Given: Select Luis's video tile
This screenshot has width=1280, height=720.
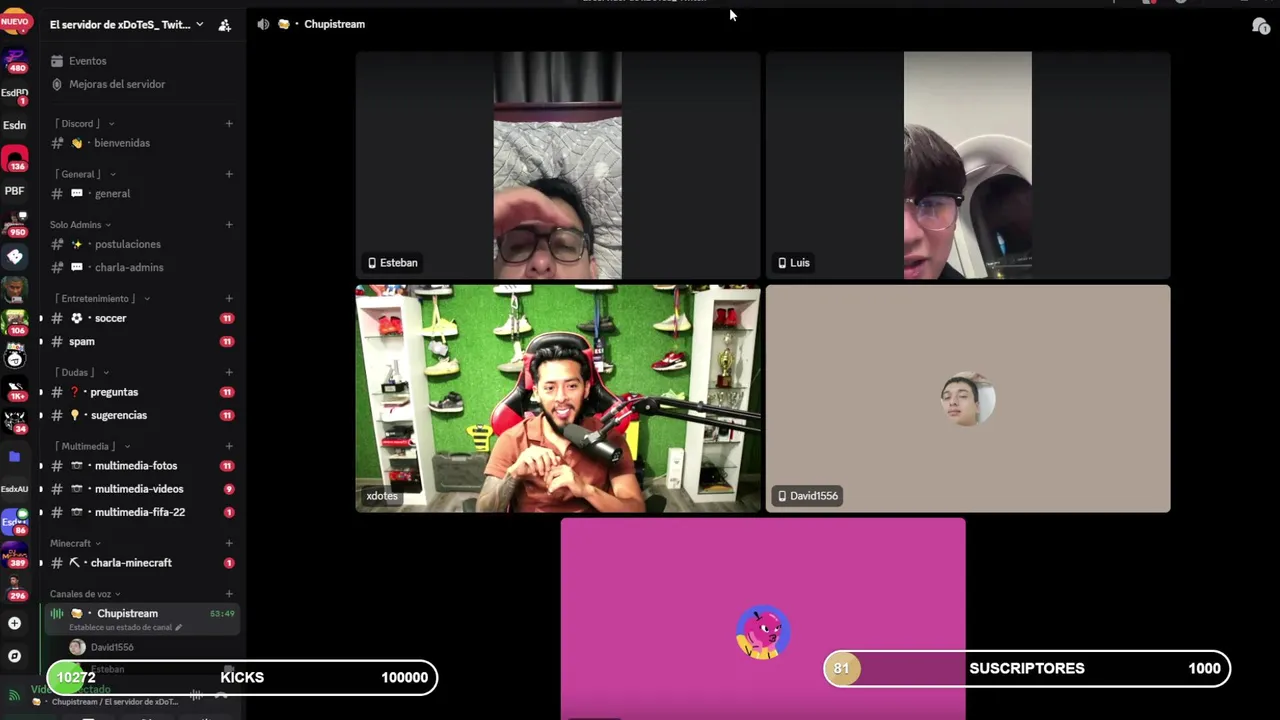Looking at the screenshot, I should tap(968, 165).
